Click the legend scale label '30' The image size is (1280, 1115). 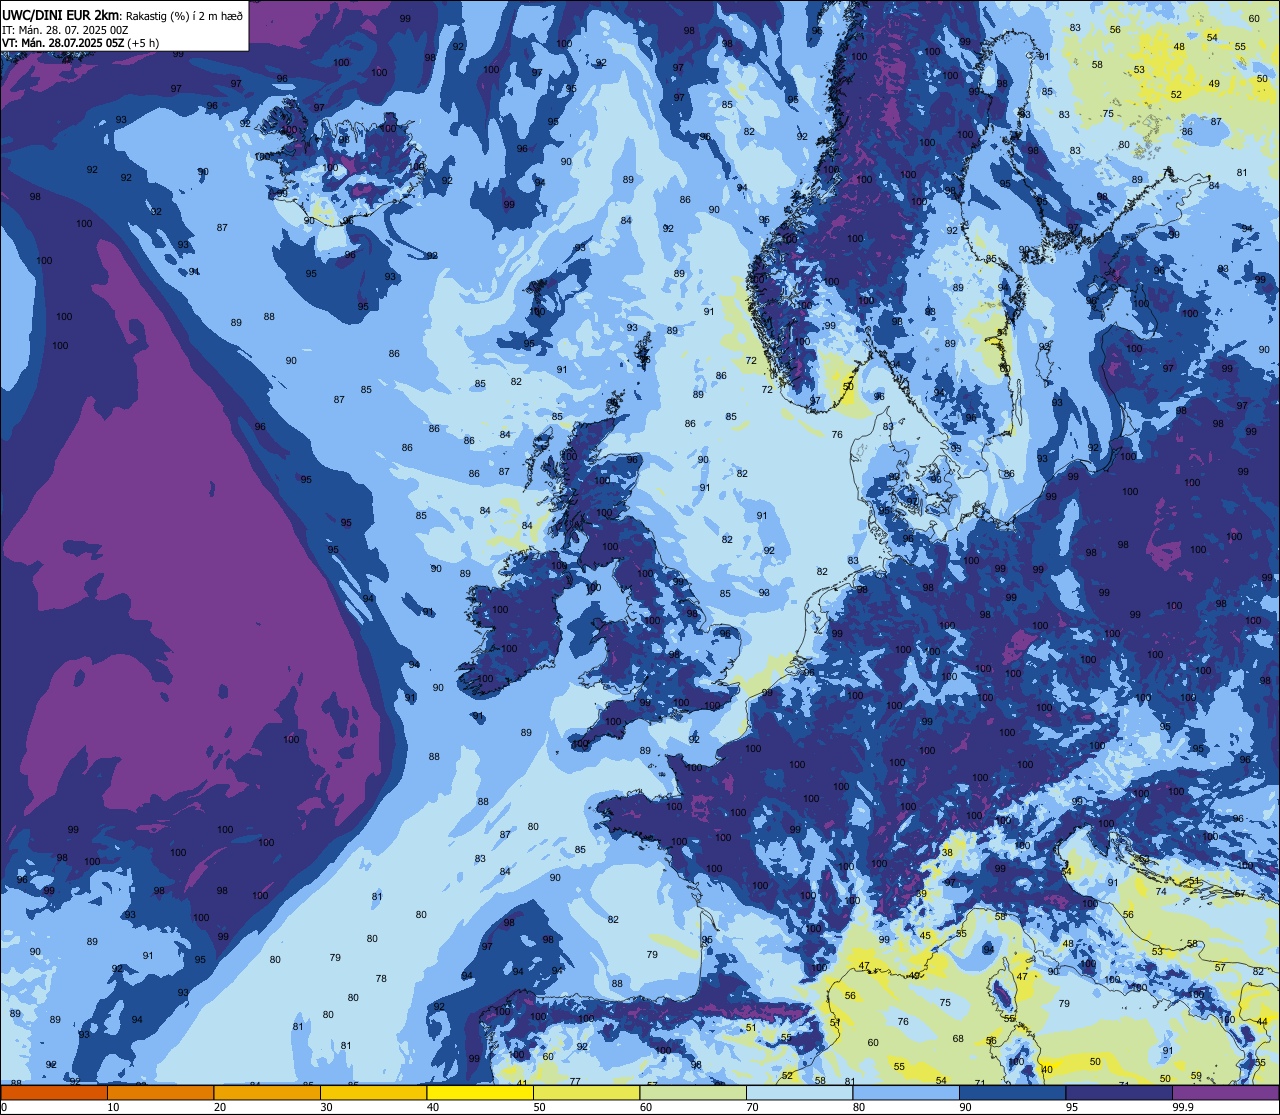tap(326, 1107)
